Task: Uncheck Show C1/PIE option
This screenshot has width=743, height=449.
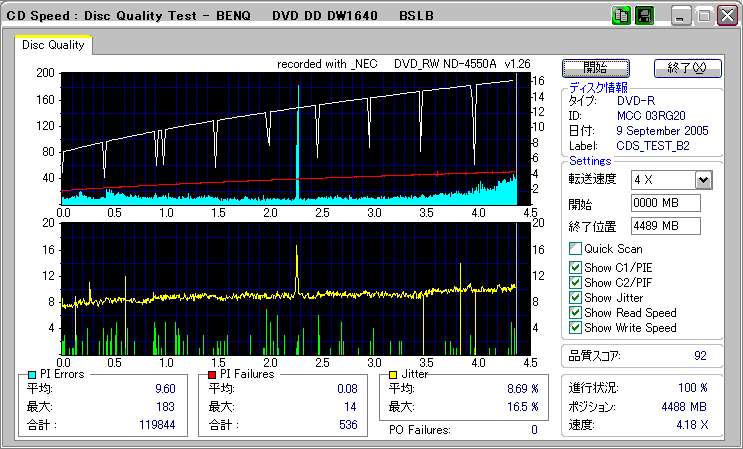Action: [575, 267]
